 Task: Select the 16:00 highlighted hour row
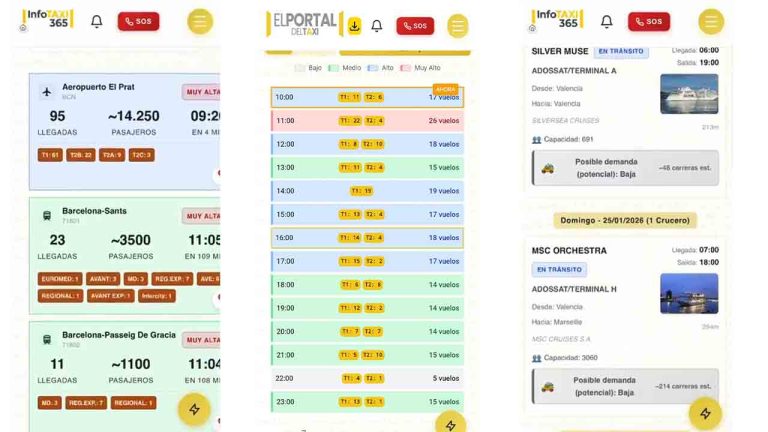point(367,238)
